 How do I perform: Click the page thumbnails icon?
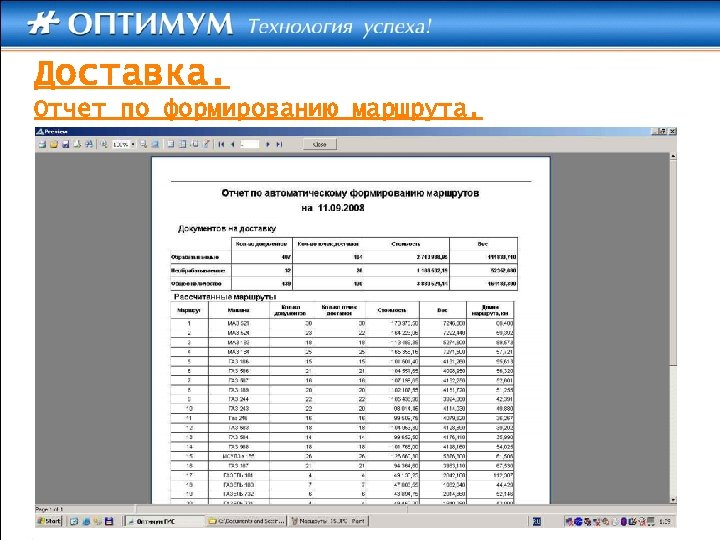182,144
